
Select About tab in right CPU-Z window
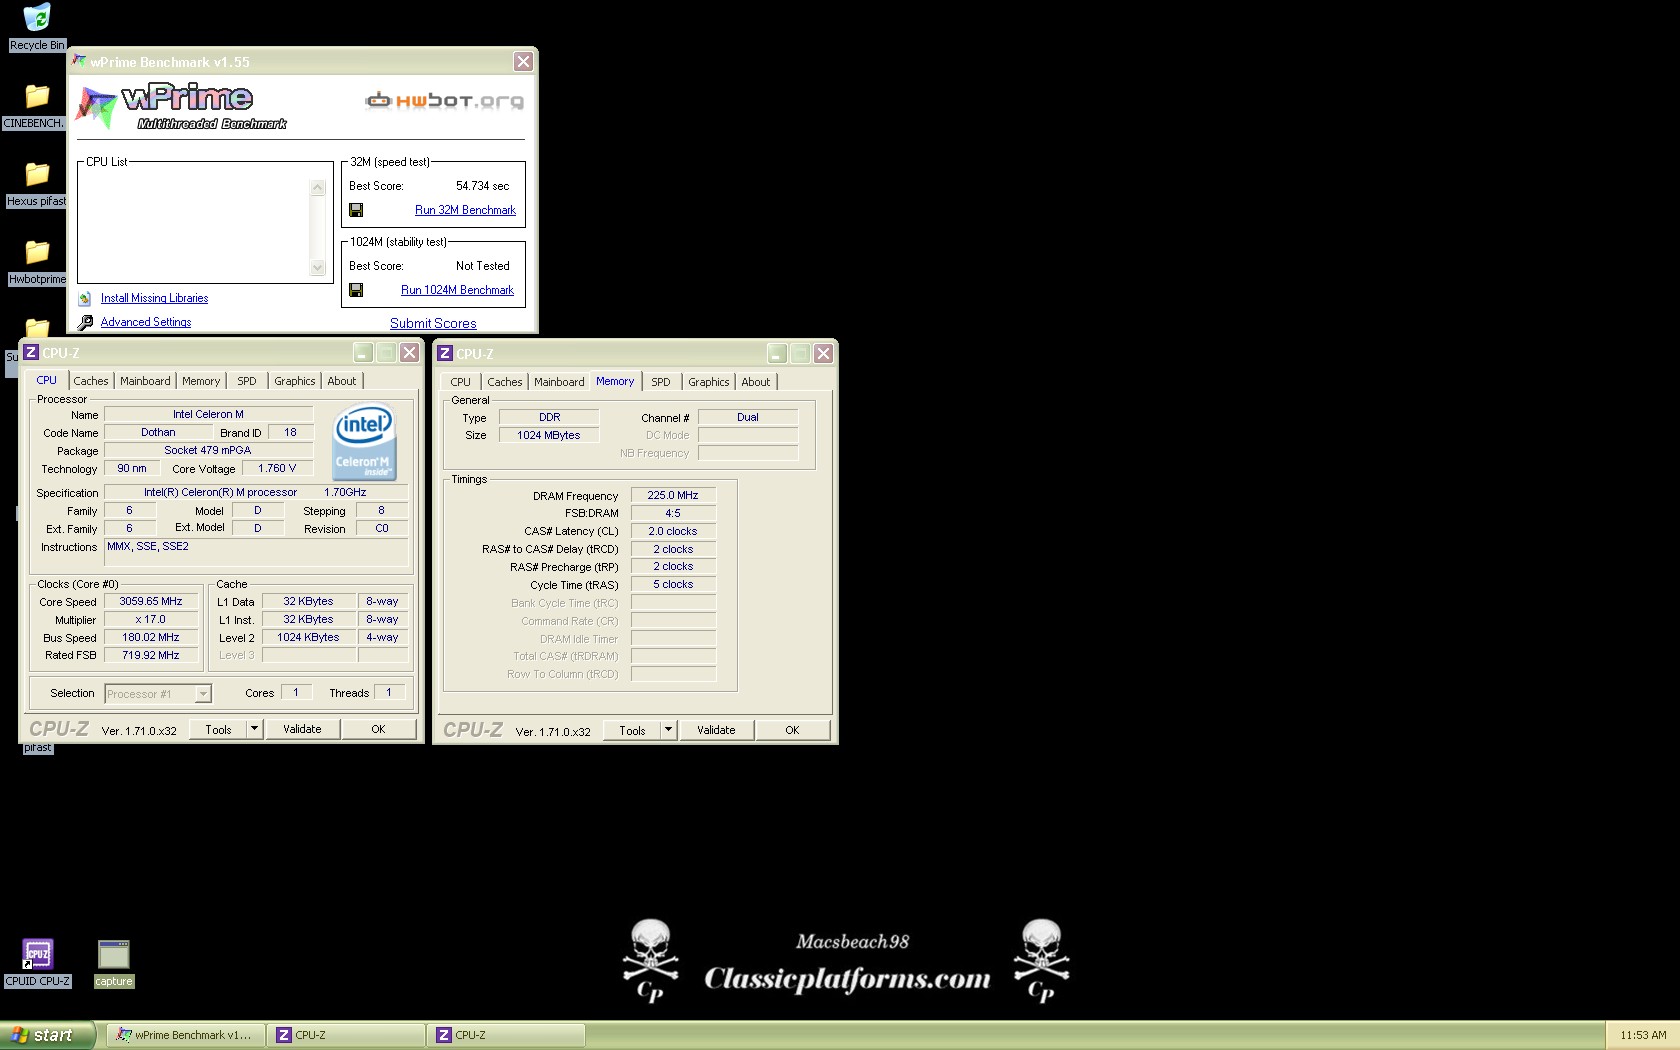[x=756, y=382]
